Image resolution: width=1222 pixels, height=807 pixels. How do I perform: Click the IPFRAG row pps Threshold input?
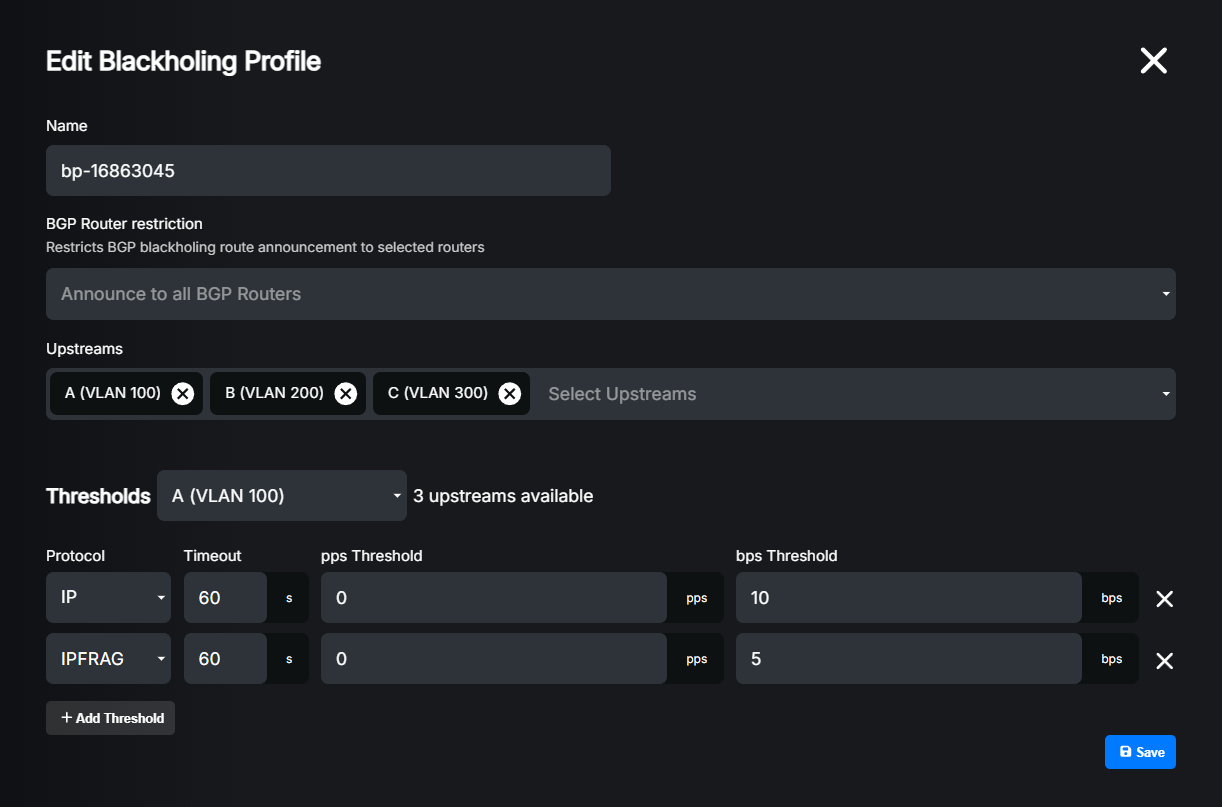coord(493,659)
